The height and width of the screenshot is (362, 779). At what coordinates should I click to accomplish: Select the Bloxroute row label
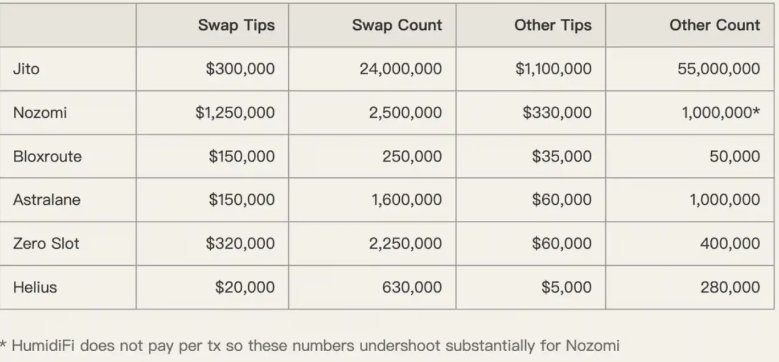(47, 156)
